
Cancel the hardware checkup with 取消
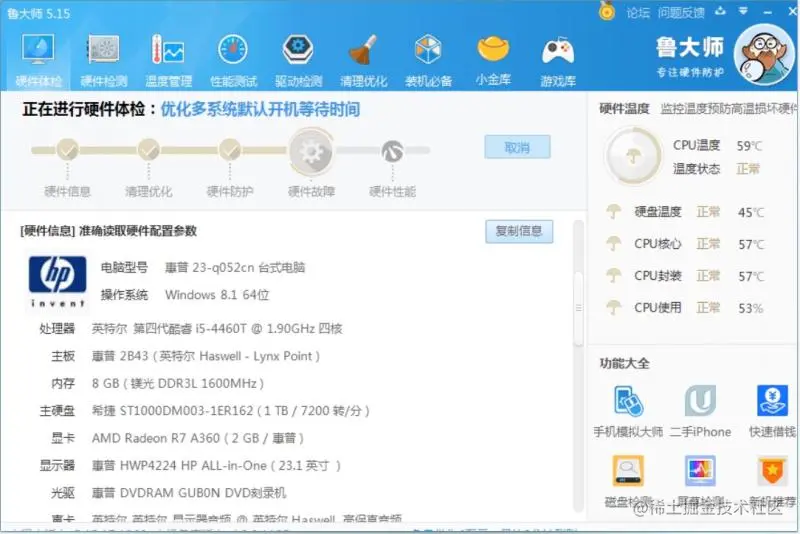517,147
